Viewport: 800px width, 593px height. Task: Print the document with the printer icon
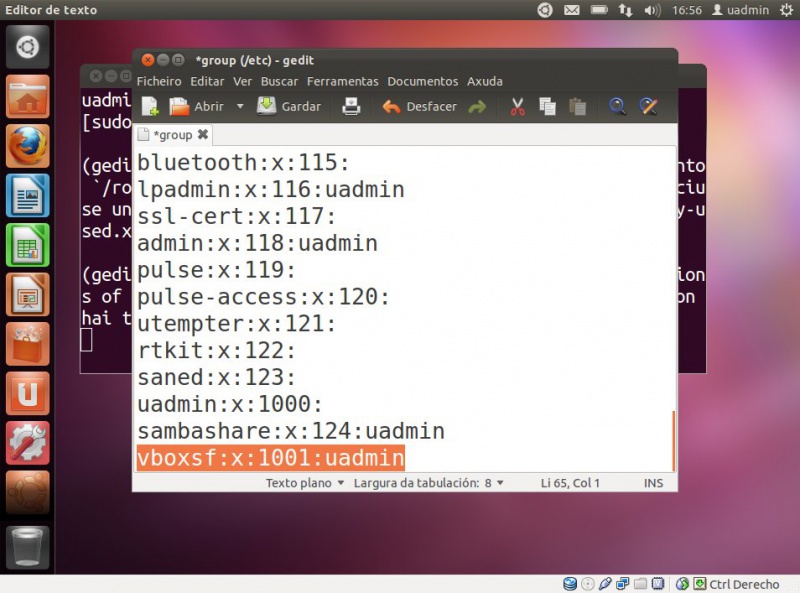[351, 107]
